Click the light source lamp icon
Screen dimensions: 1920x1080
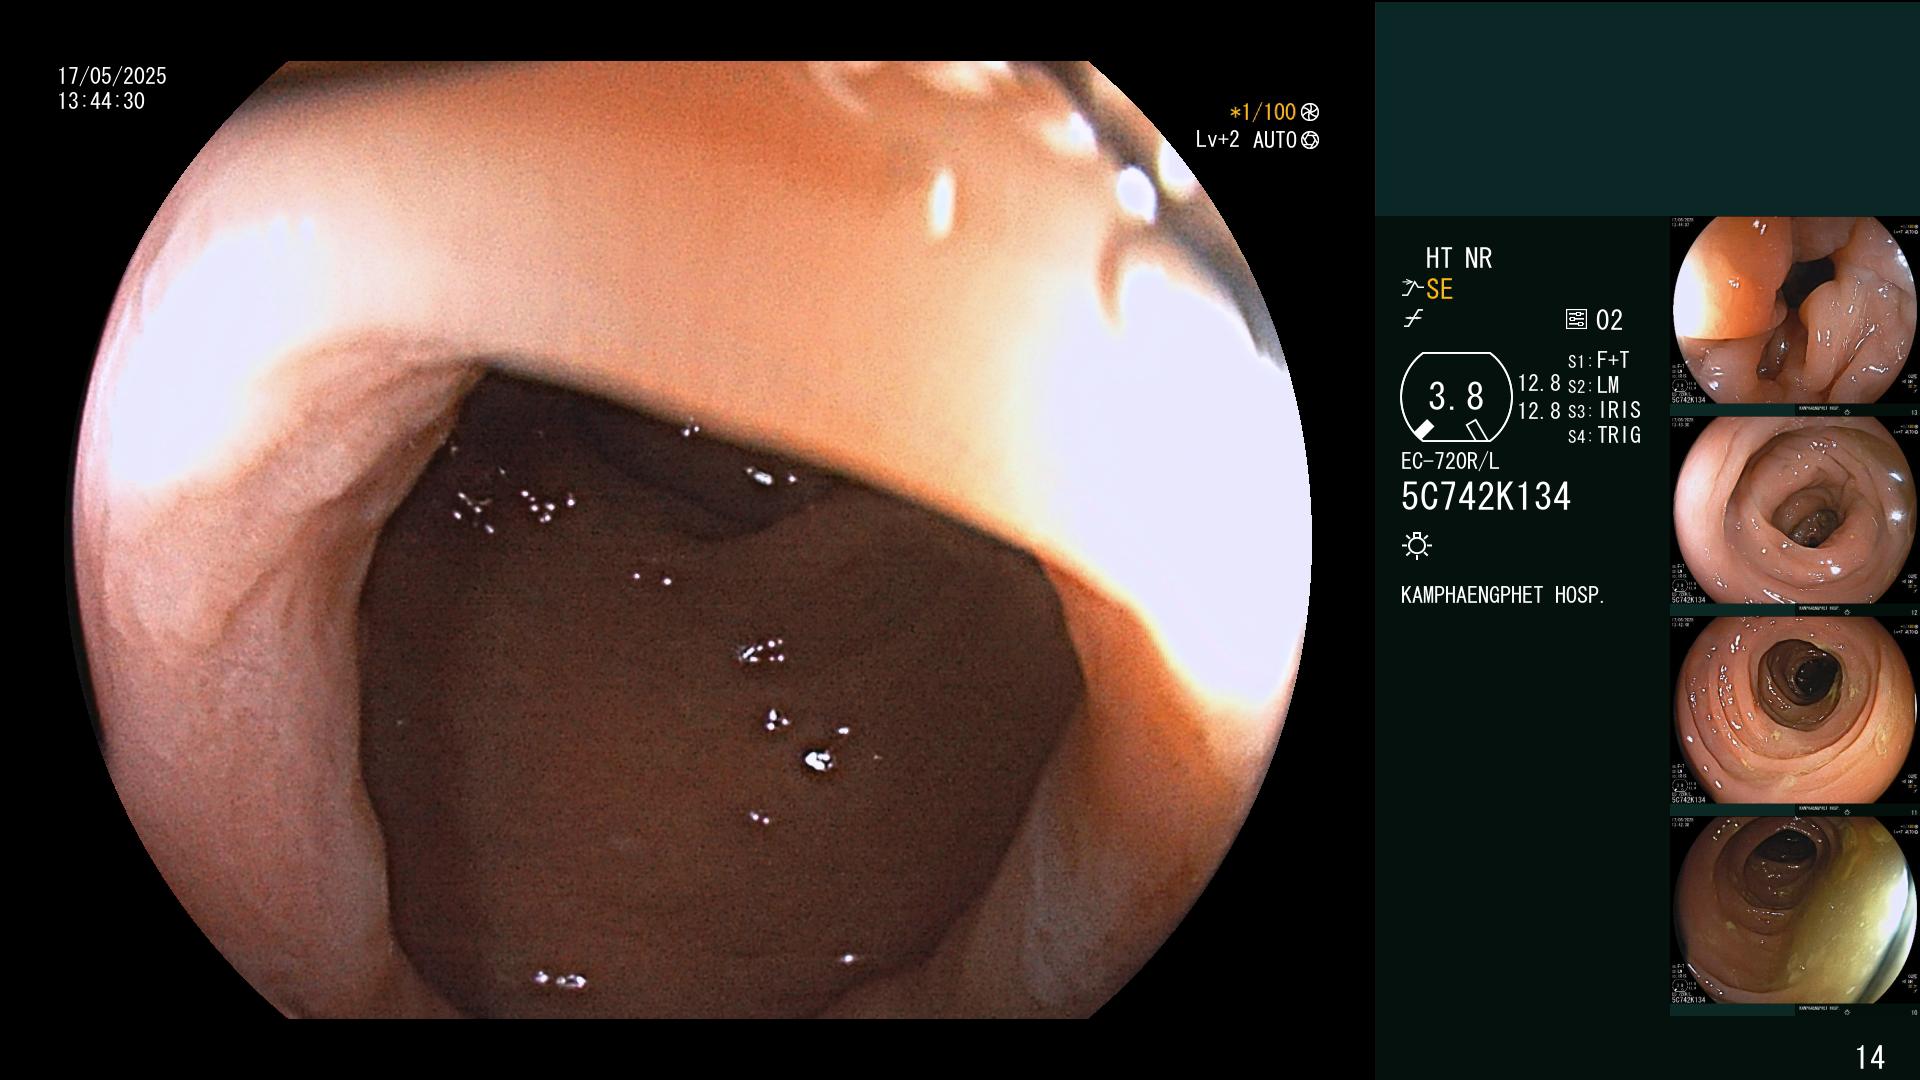pos(1417,546)
